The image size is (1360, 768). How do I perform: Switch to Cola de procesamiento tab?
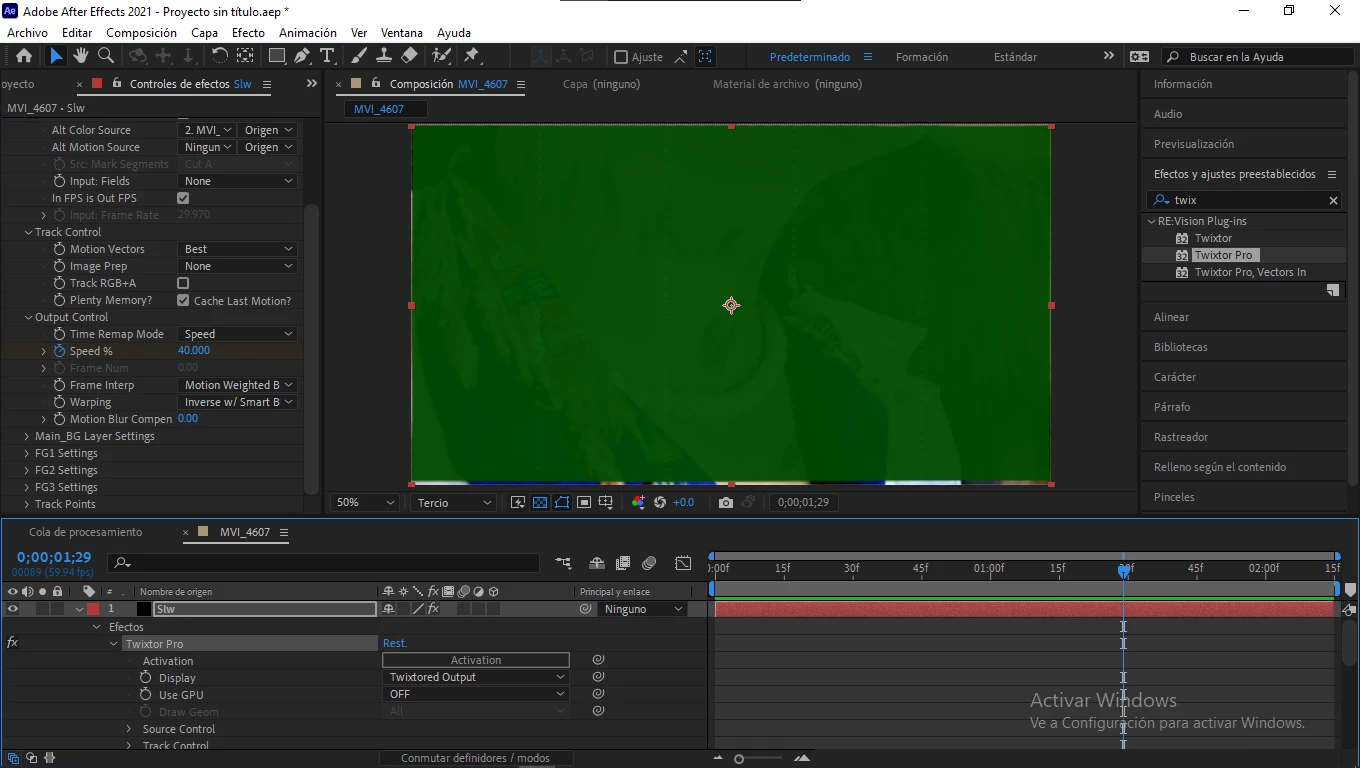tap(85, 532)
